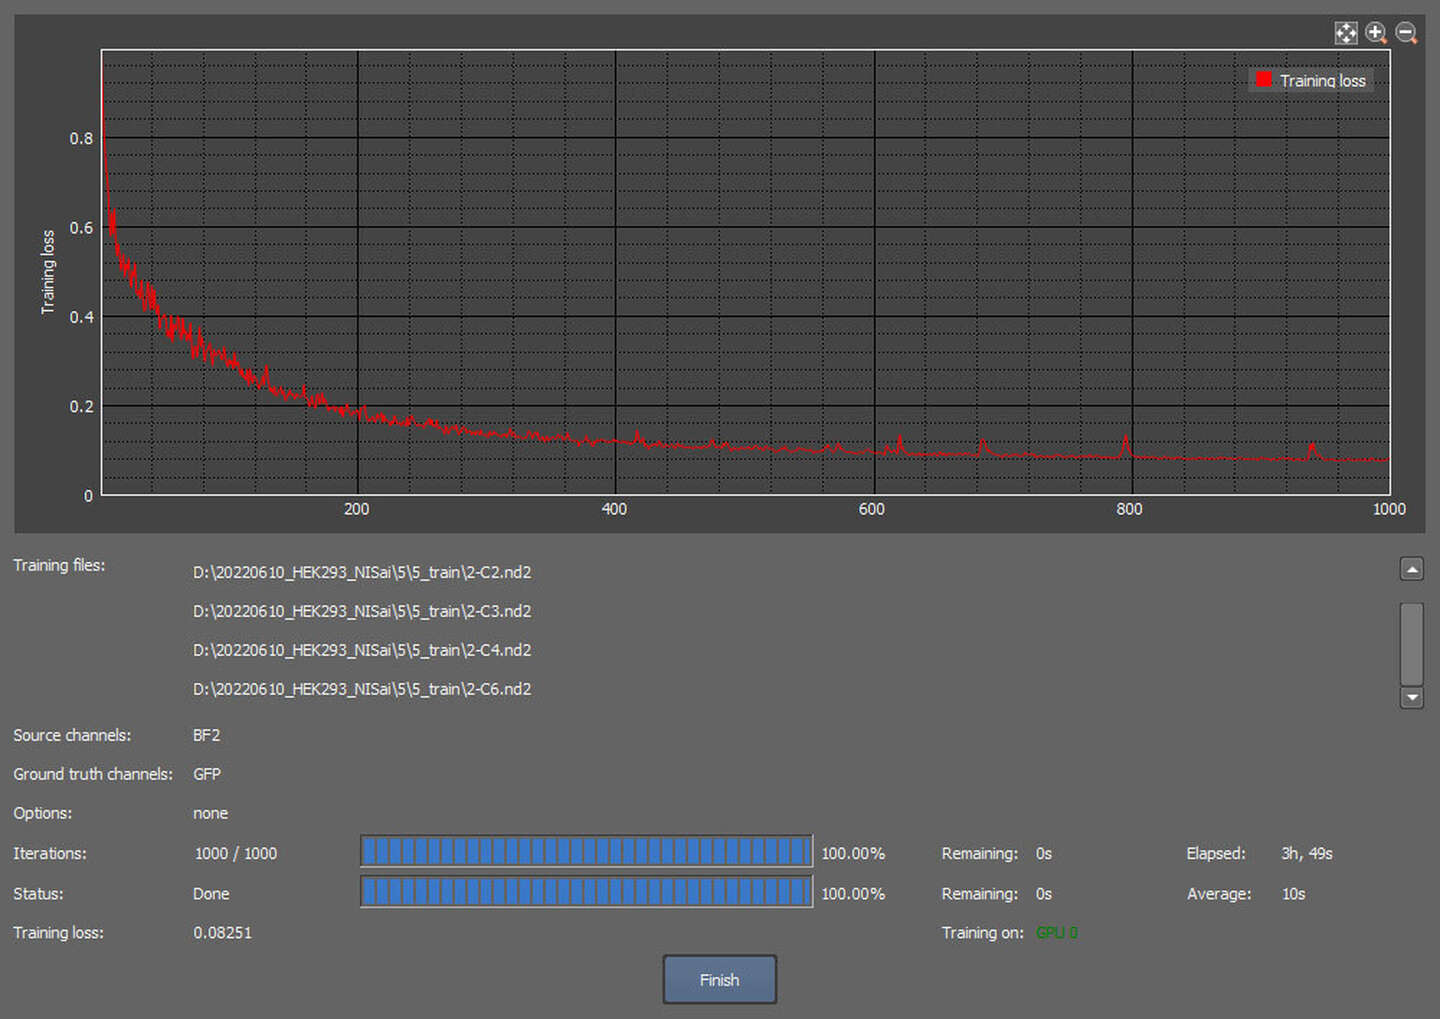The width and height of the screenshot is (1440, 1019).
Task: Select the 2-C3.nd2 training file path
Action: coord(362,611)
